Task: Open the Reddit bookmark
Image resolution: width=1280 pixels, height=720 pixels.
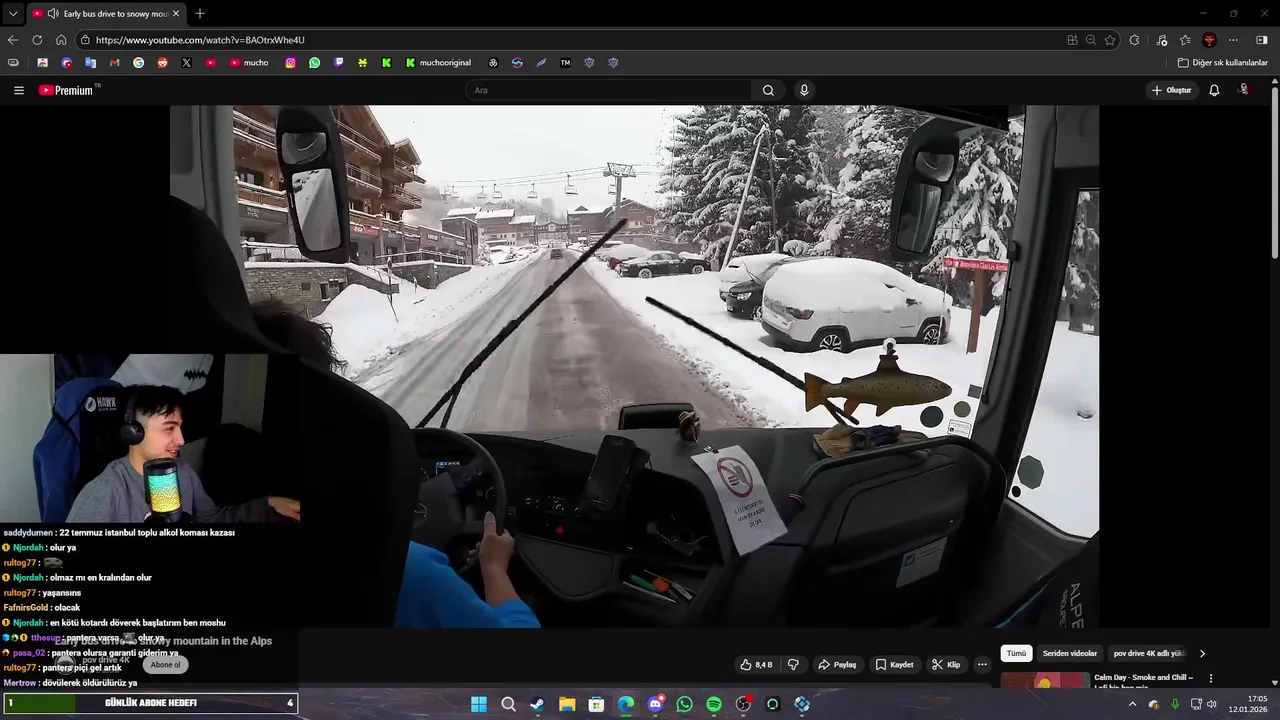Action: (162, 62)
